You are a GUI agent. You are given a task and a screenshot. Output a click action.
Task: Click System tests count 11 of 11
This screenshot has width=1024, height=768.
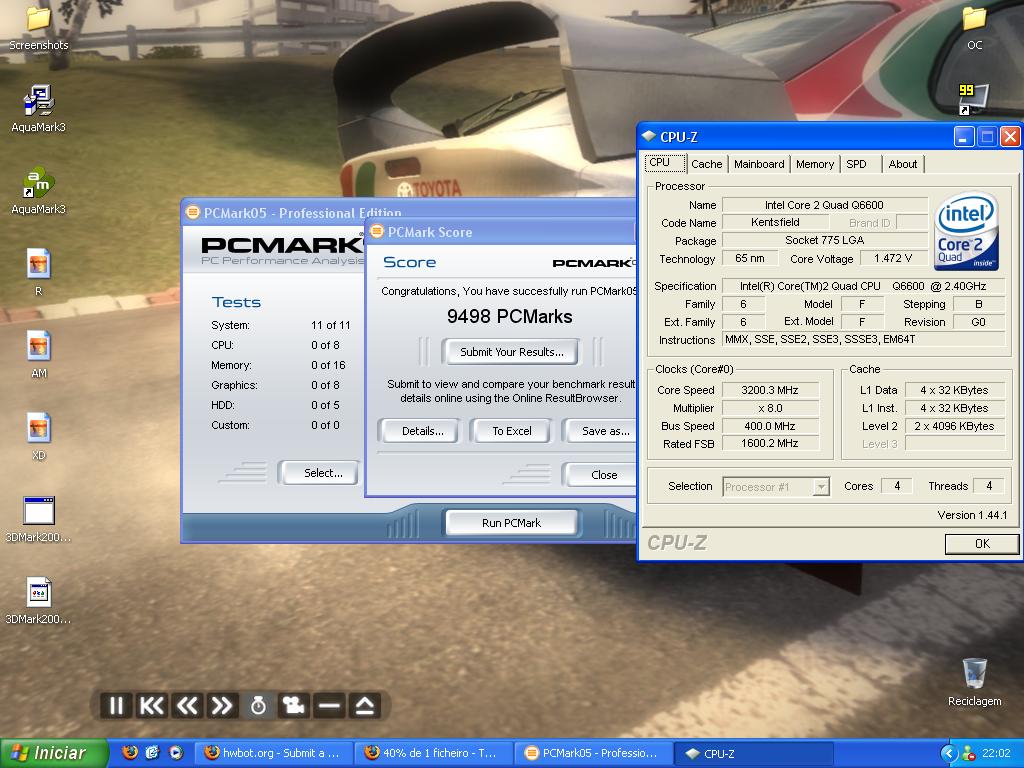[330, 325]
